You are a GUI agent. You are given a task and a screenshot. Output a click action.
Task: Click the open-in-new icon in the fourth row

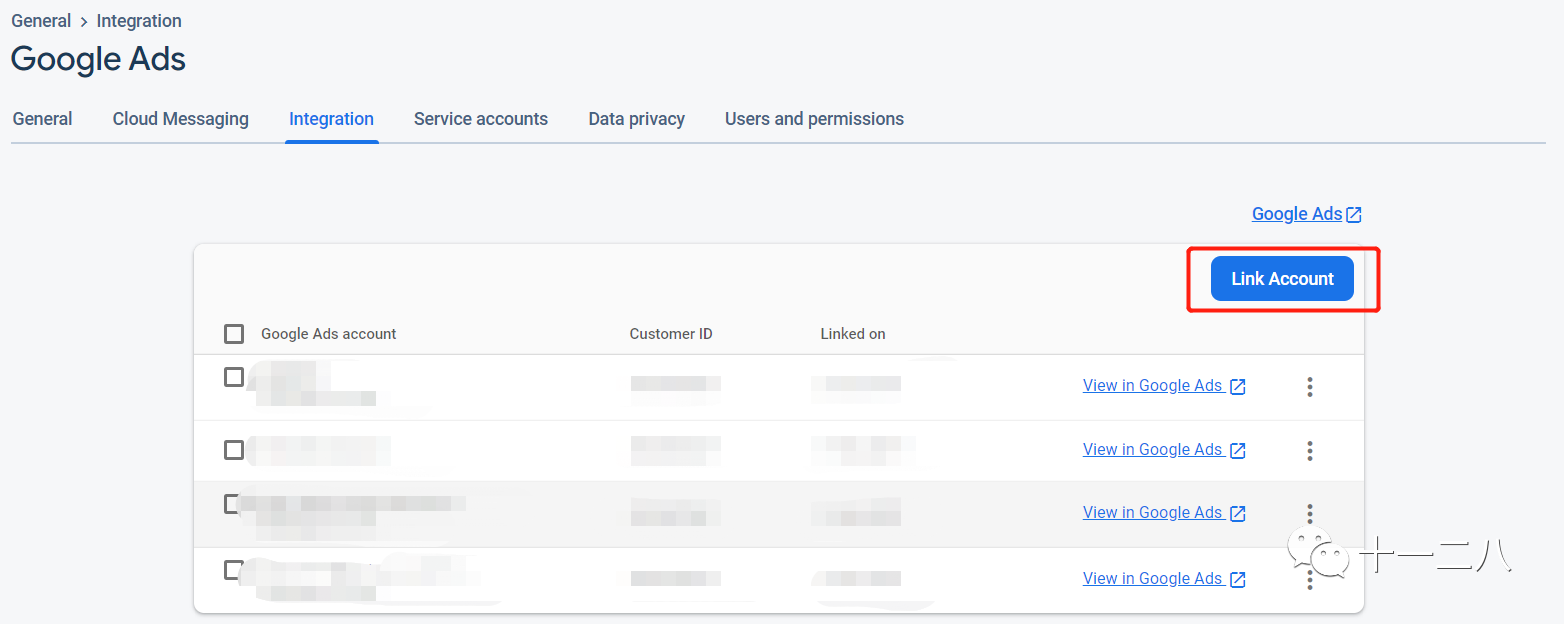tap(1237, 580)
